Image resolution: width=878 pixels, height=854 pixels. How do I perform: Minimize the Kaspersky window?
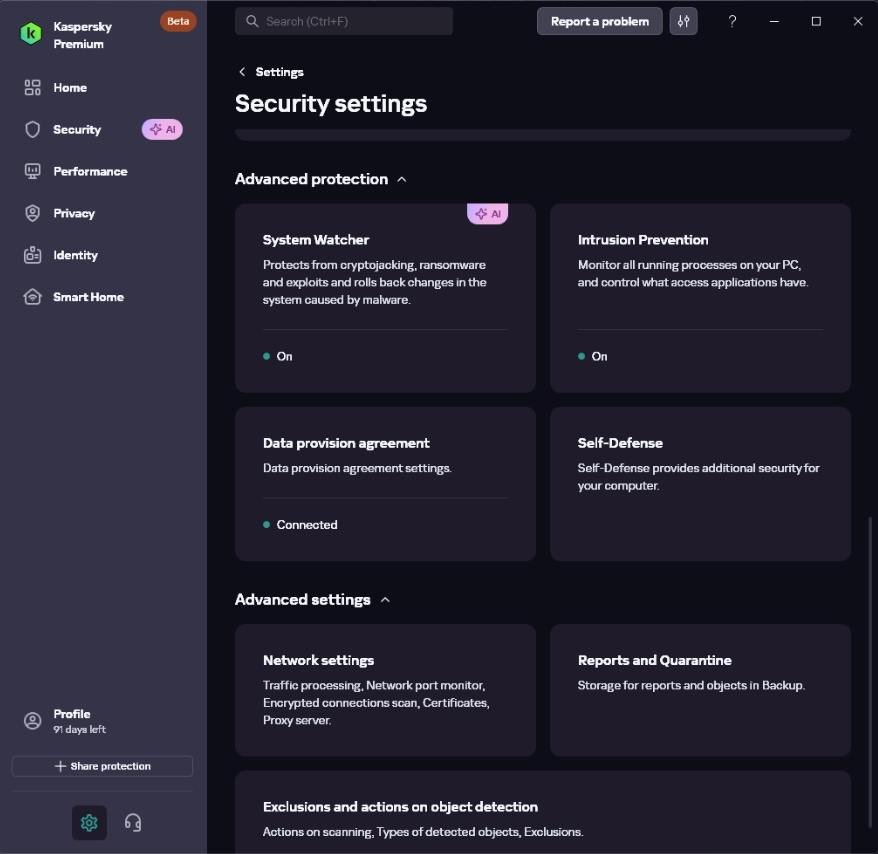[x=774, y=21]
